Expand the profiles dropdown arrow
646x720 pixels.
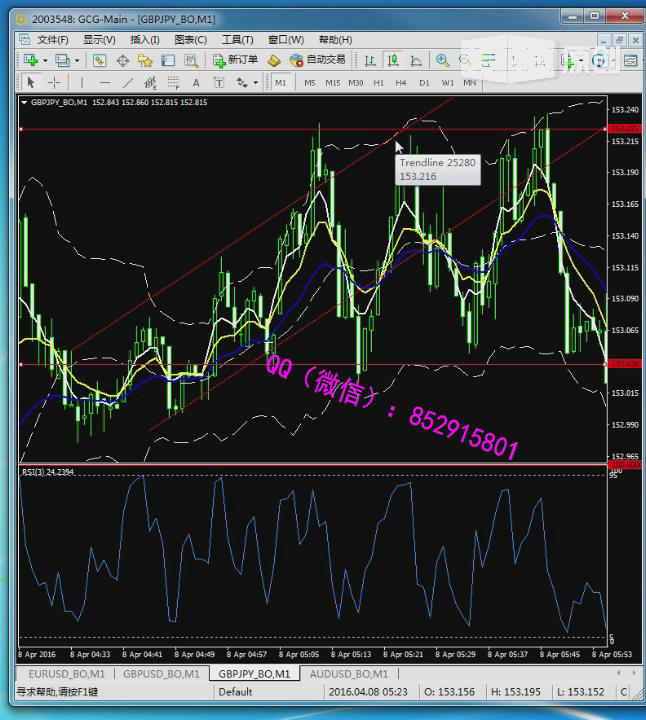click(77, 61)
